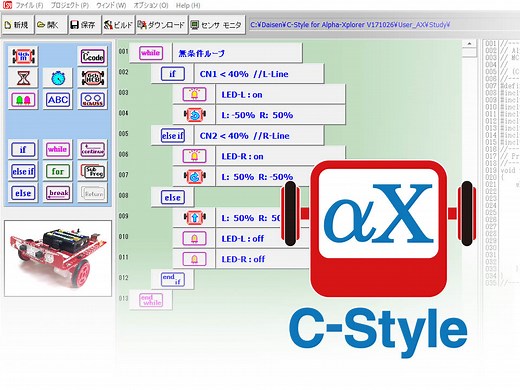The width and height of the screenshot is (520, 390).
Task: Click the app logo in title bar
Action: tap(7, 5)
